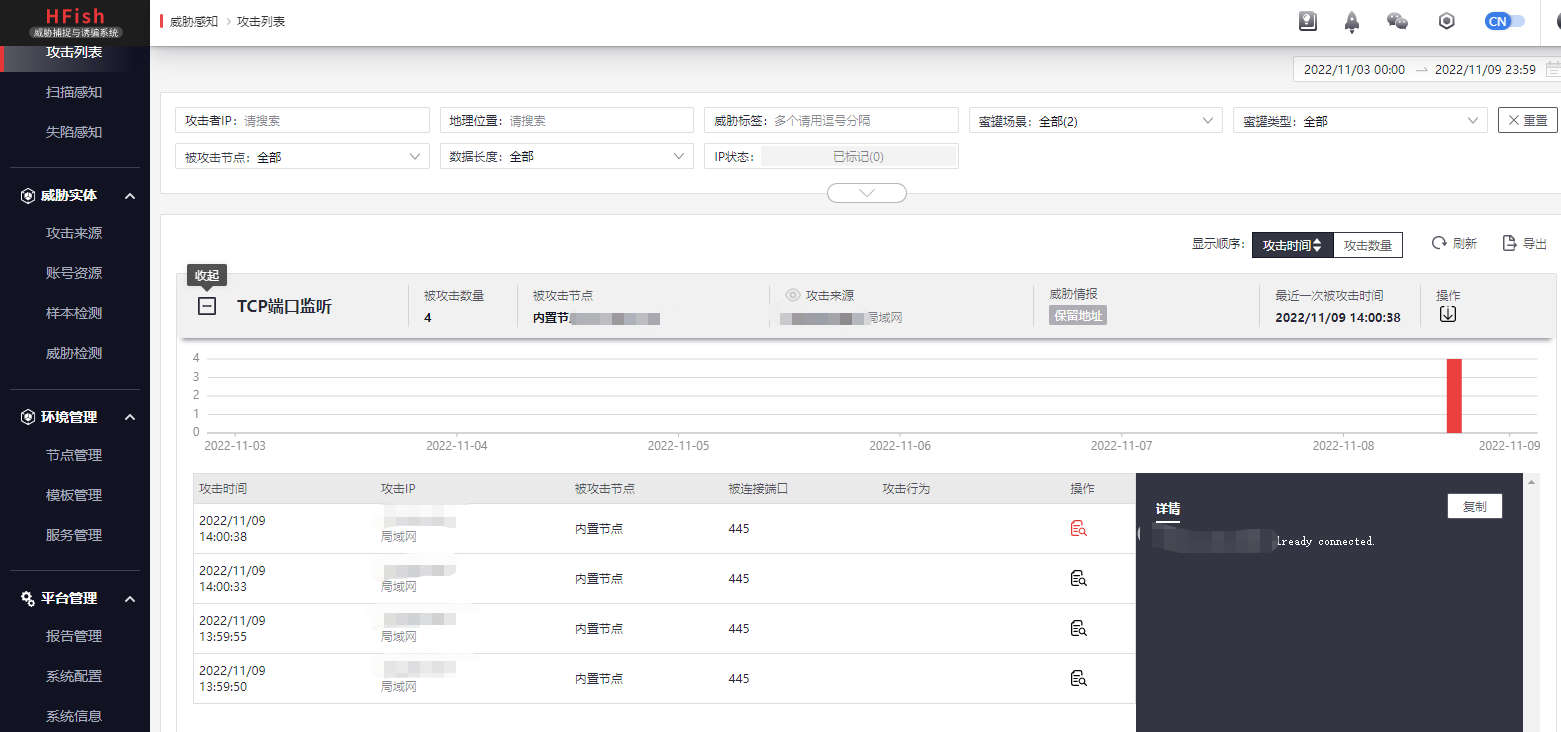
Task: Toggle the CN language switch
Action: coord(1505,21)
